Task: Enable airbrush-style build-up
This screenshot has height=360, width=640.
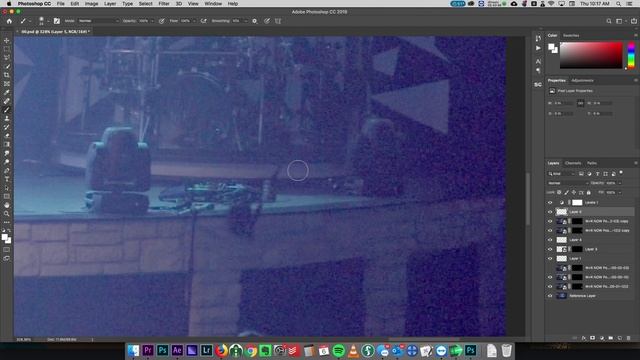Action: coord(203,21)
